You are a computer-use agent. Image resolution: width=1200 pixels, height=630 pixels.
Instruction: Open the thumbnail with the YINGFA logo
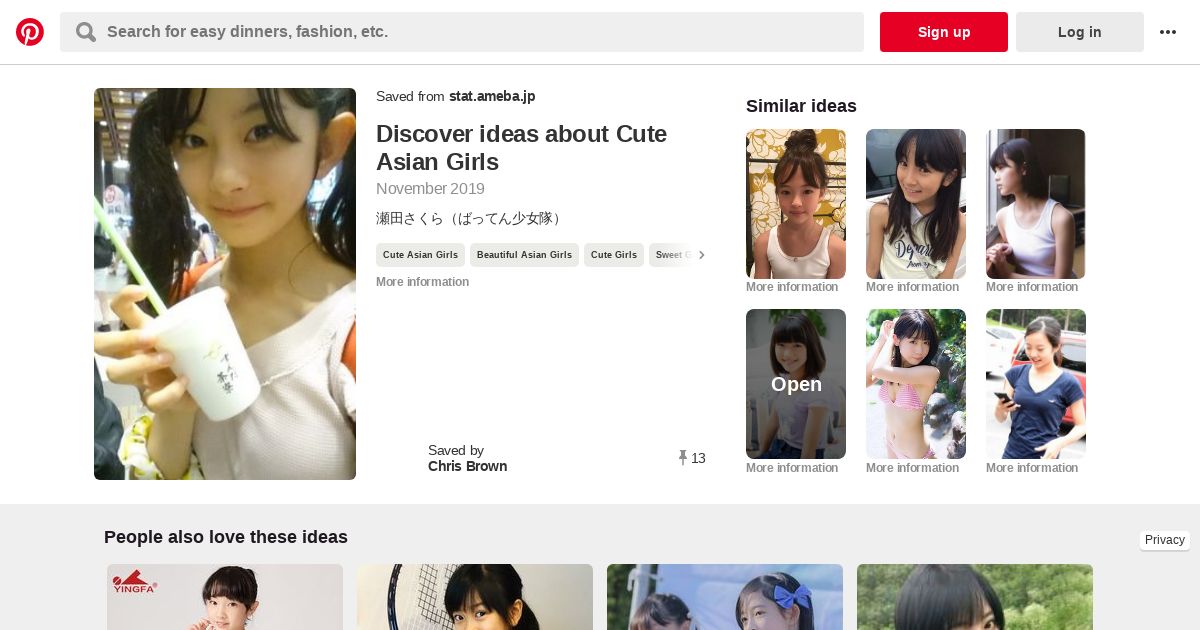pyautogui.click(x=225, y=597)
